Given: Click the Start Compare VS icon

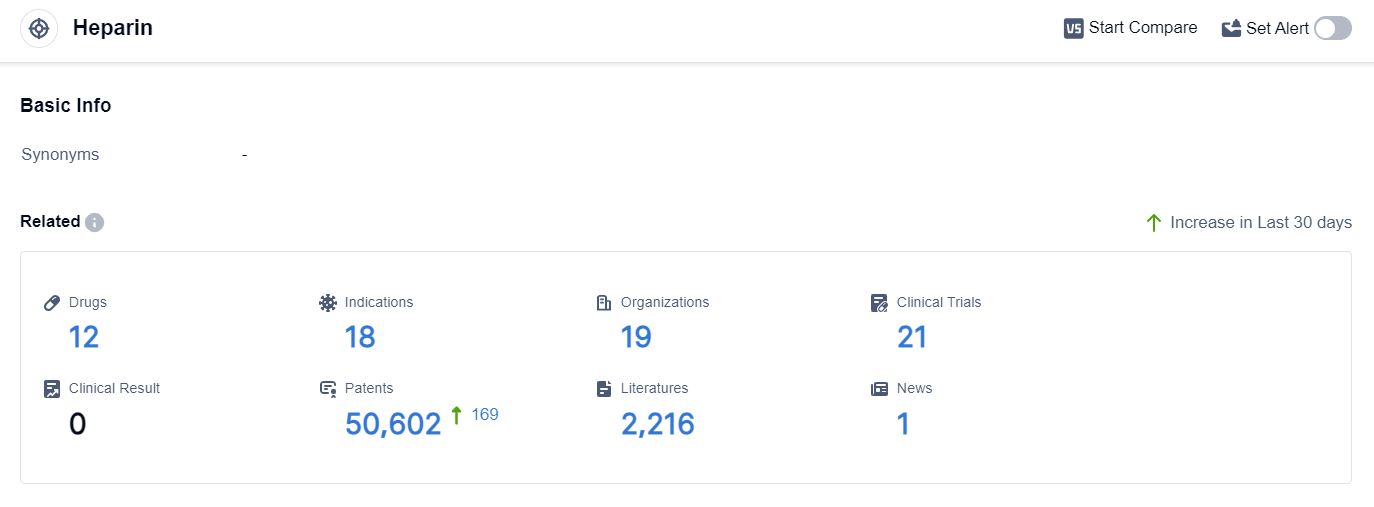Looking at the screenshot, I should point(1074,28).
